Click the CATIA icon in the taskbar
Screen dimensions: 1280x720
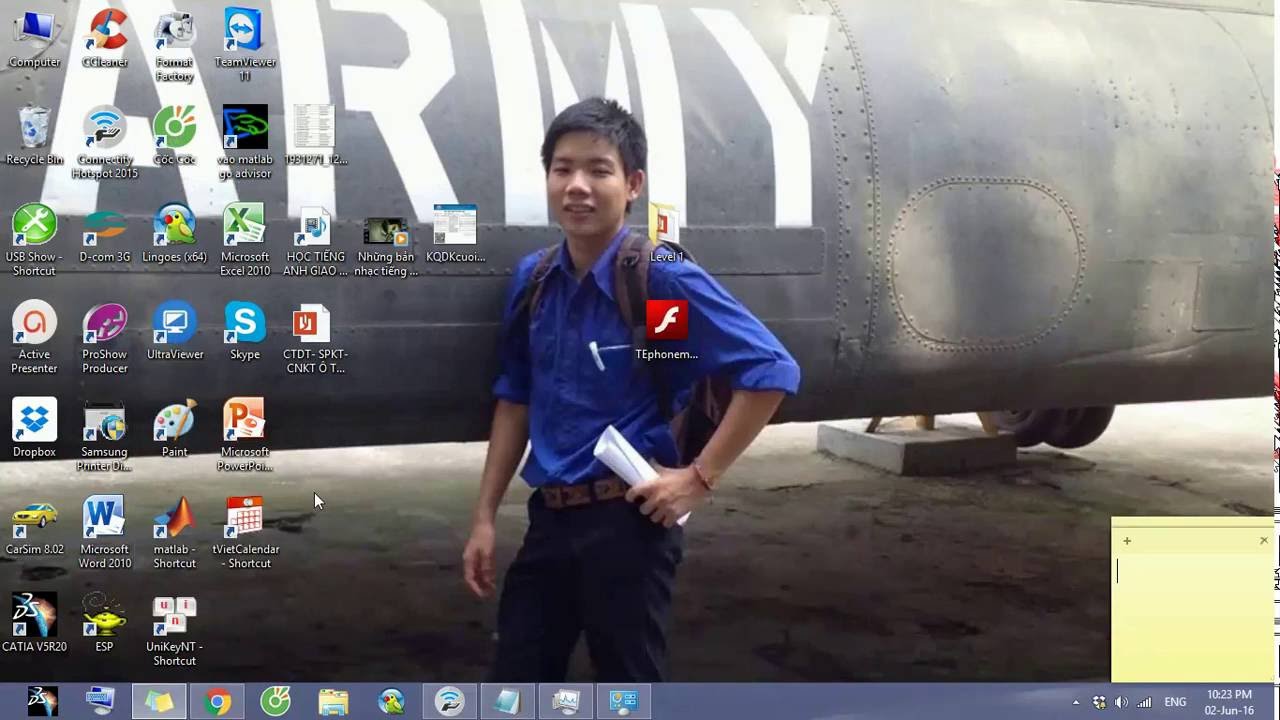pyautogui.click(x=42, y=701)
